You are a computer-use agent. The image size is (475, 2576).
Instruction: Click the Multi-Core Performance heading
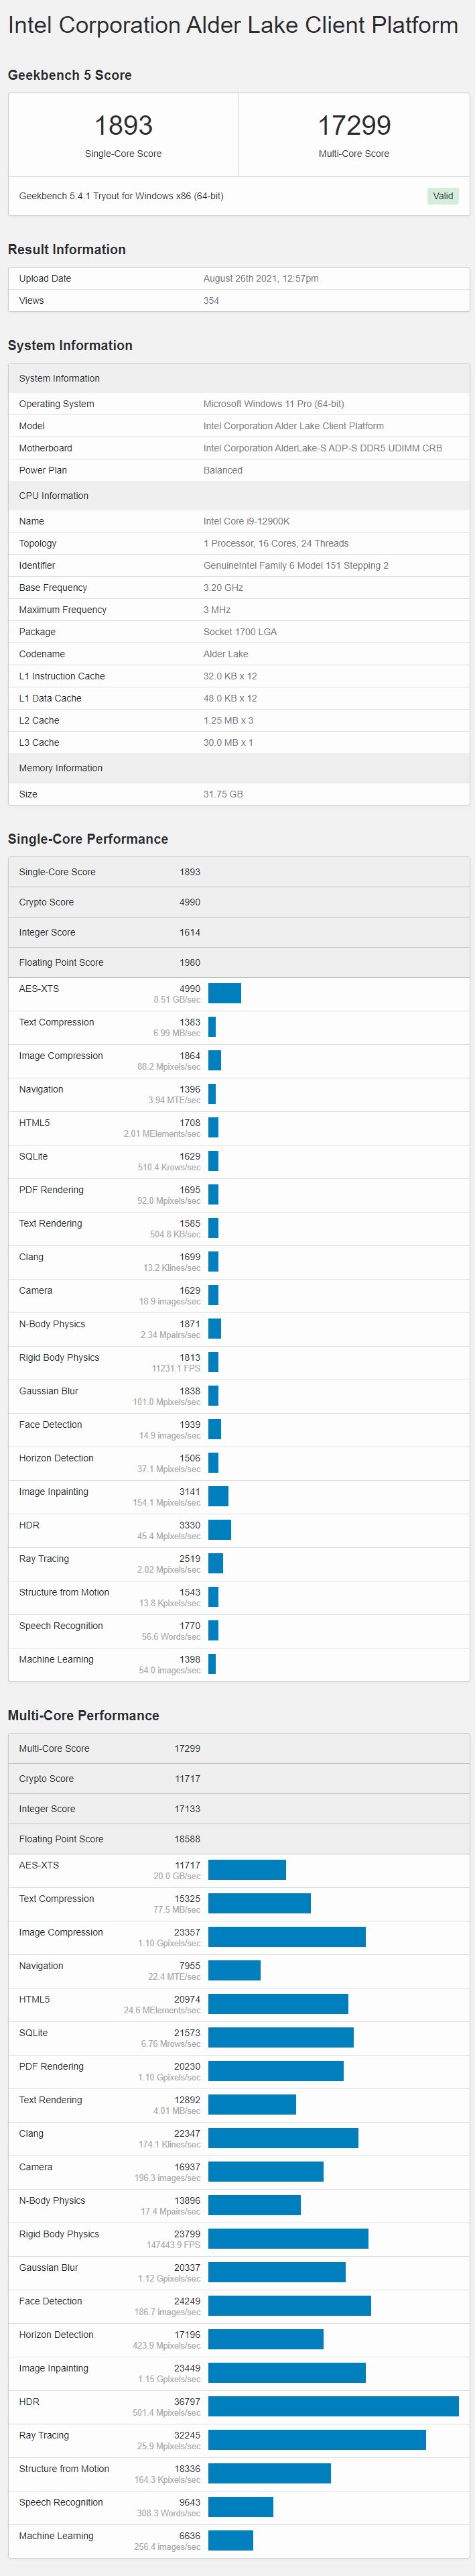83,1715
